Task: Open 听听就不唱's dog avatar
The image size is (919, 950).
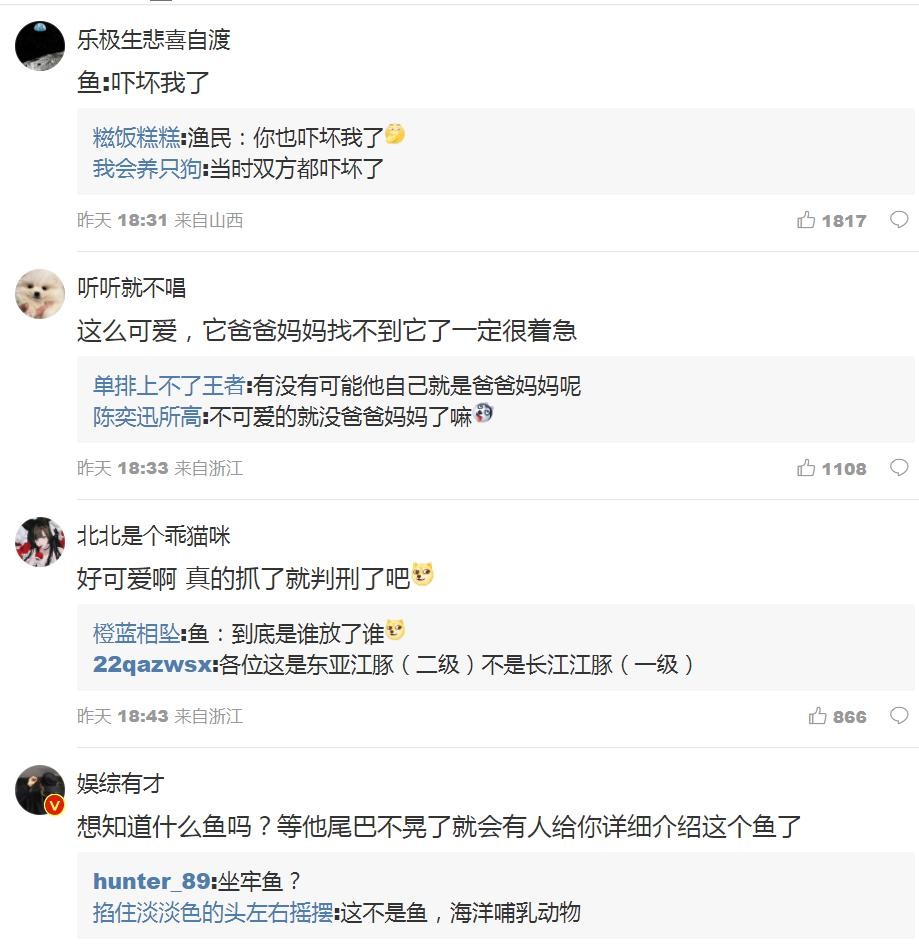Action: point(40,294)
